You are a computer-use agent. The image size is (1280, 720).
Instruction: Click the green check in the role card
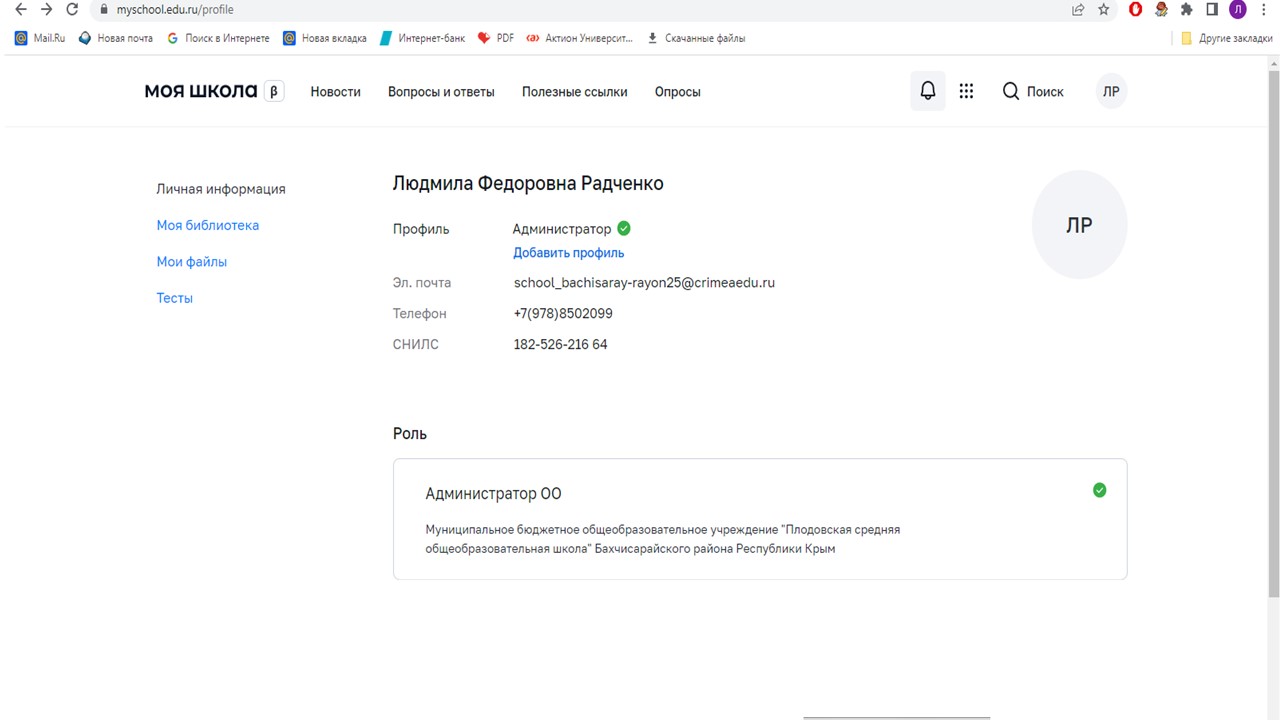coord(1099,490)
